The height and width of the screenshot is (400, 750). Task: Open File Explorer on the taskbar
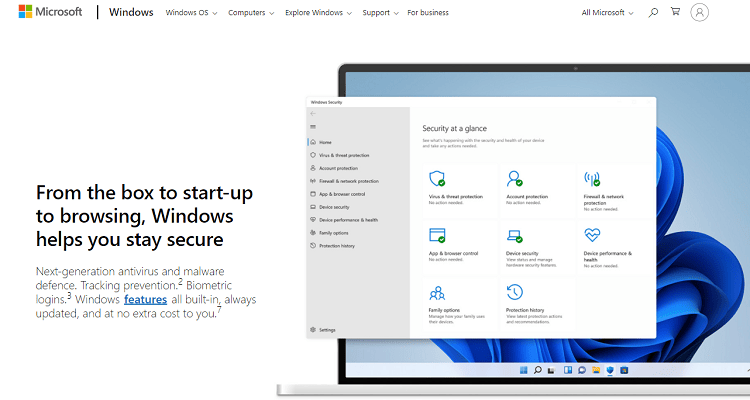click(596, 370)
